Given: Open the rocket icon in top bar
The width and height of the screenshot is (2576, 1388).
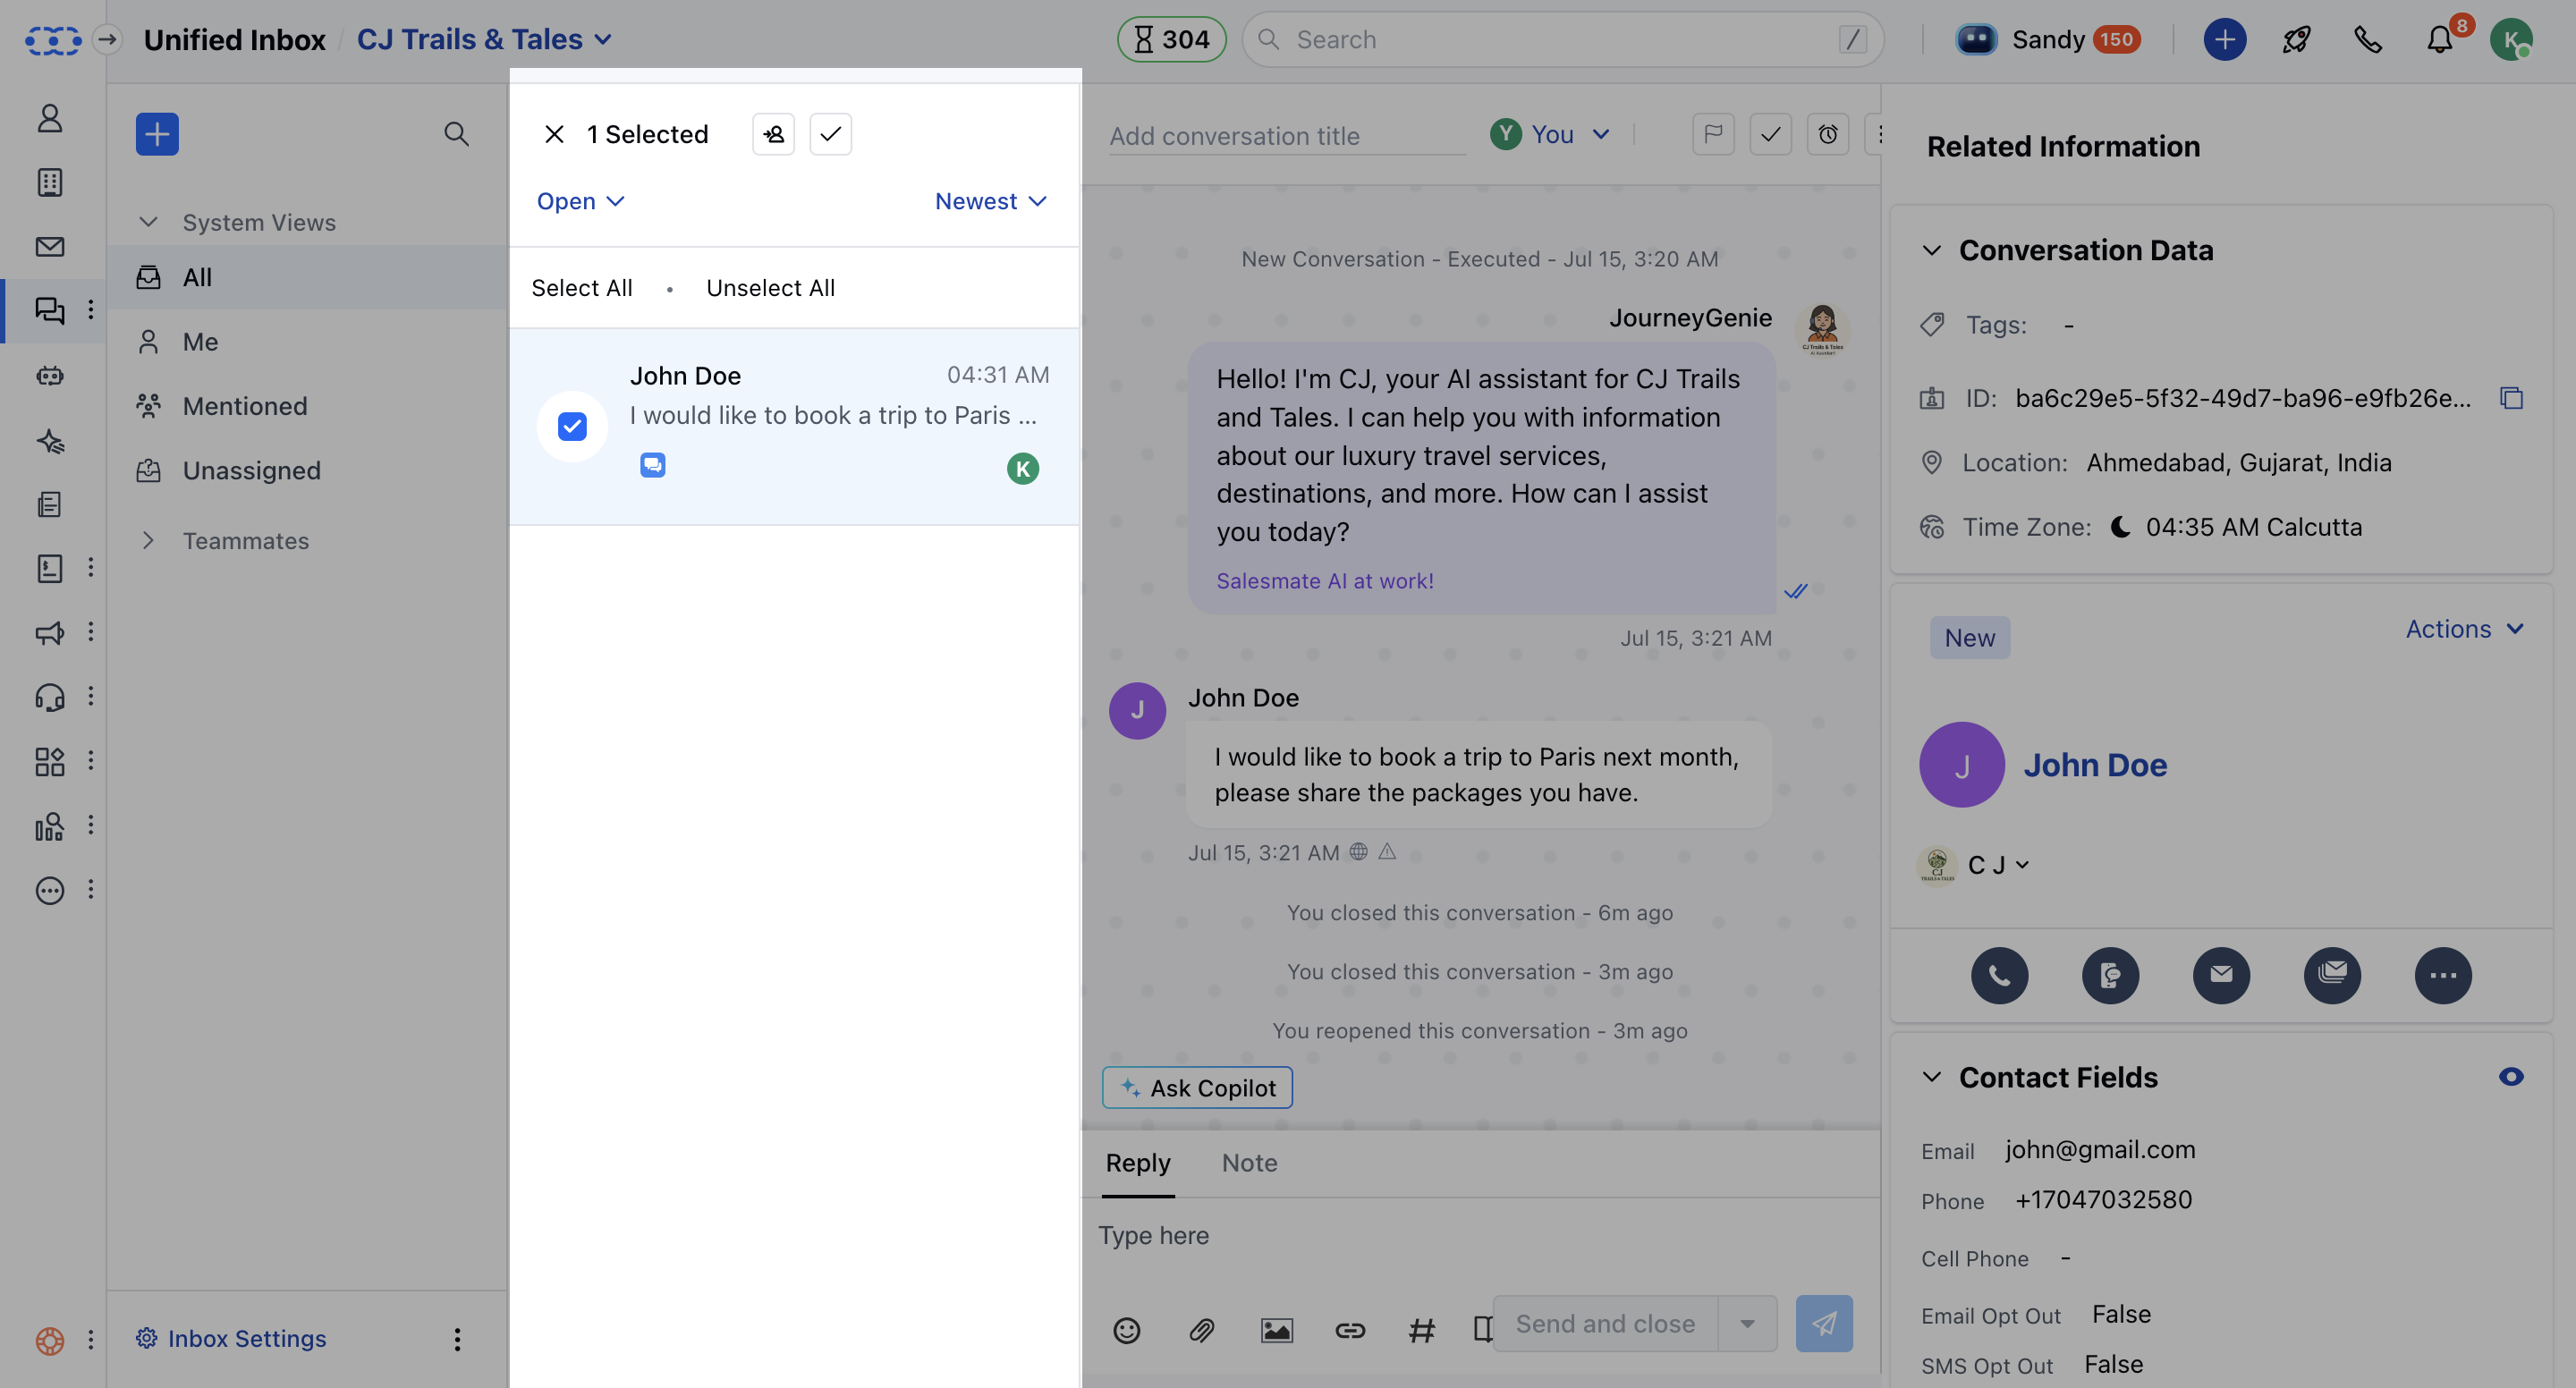Looking at the screenshot, I should 2296,39.
